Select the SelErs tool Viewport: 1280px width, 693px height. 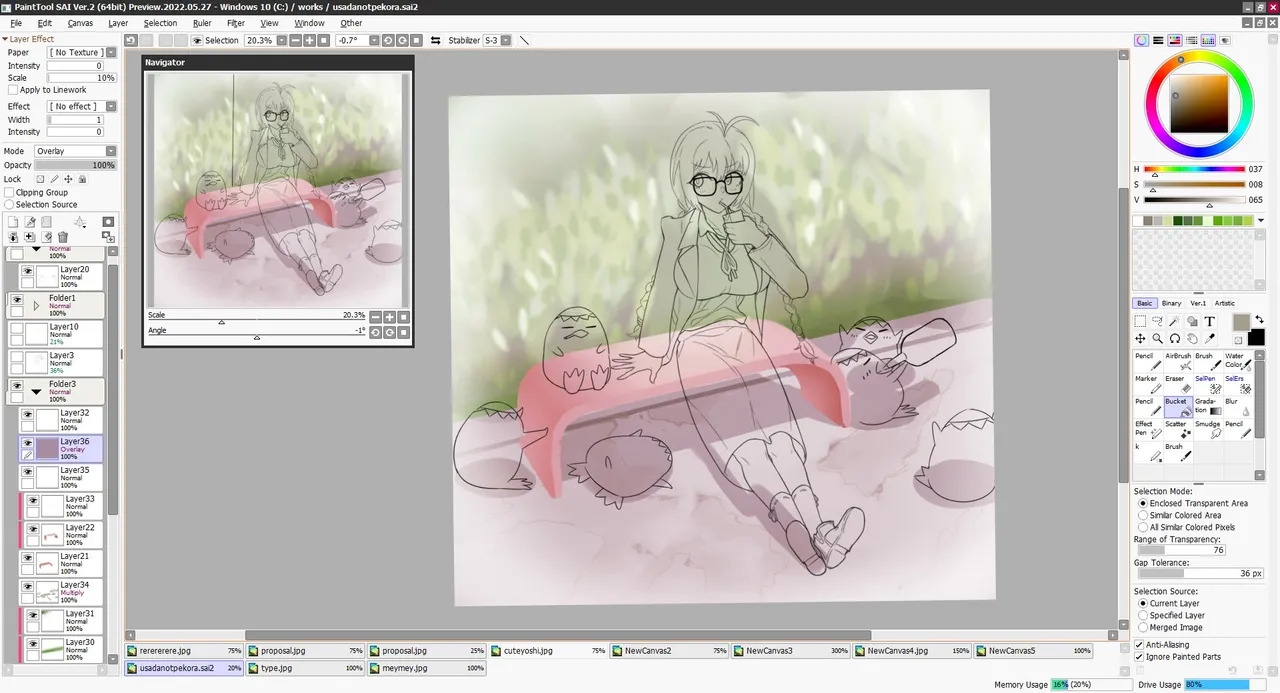click(1237, 384)
